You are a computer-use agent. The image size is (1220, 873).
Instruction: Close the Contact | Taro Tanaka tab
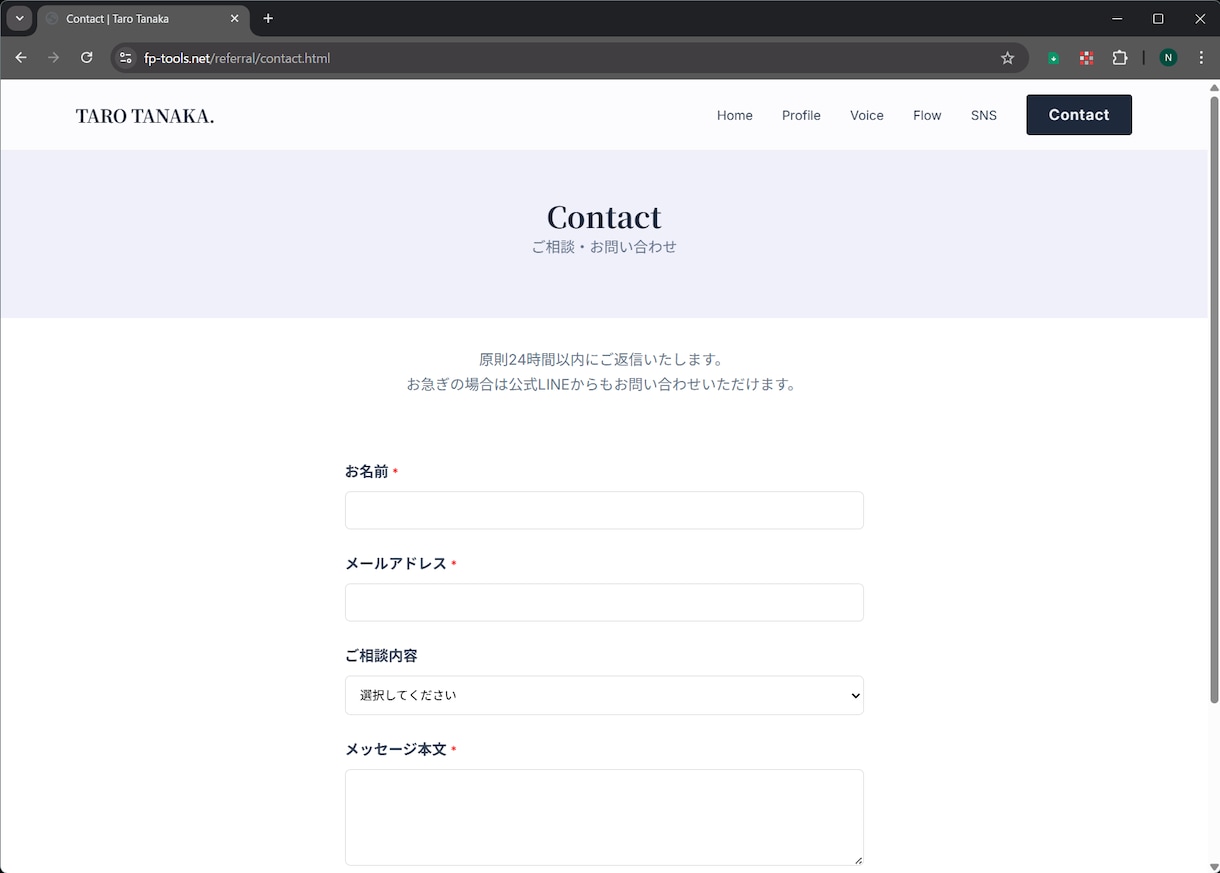click(x=235, y=18)
